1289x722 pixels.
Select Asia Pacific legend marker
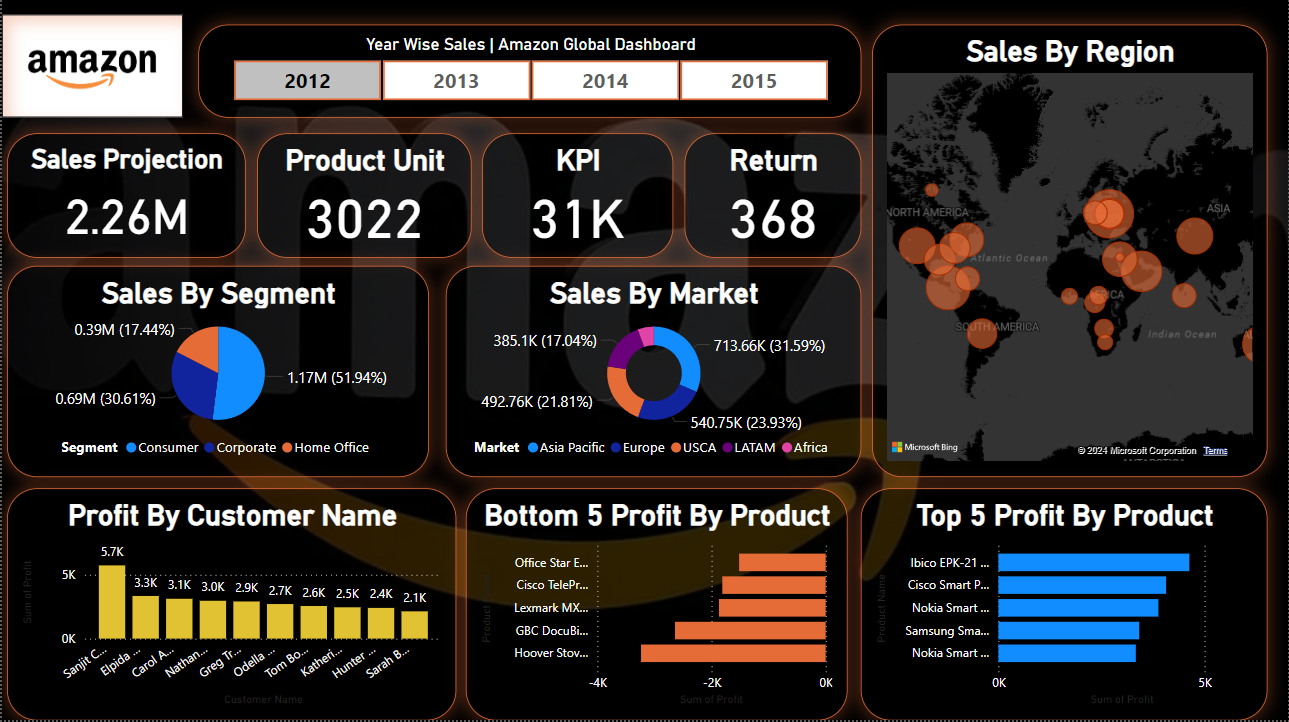click(x=532, y=448)
